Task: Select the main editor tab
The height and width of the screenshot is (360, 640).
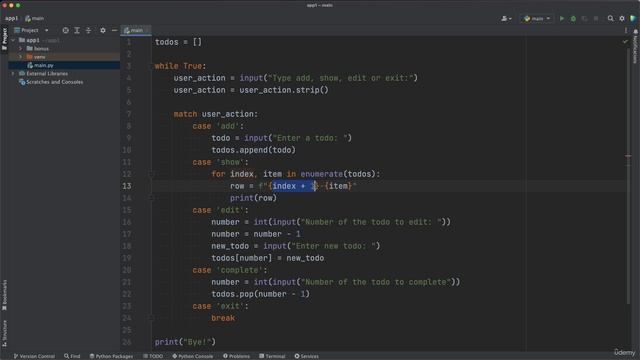Action: (x=136, y=30)
